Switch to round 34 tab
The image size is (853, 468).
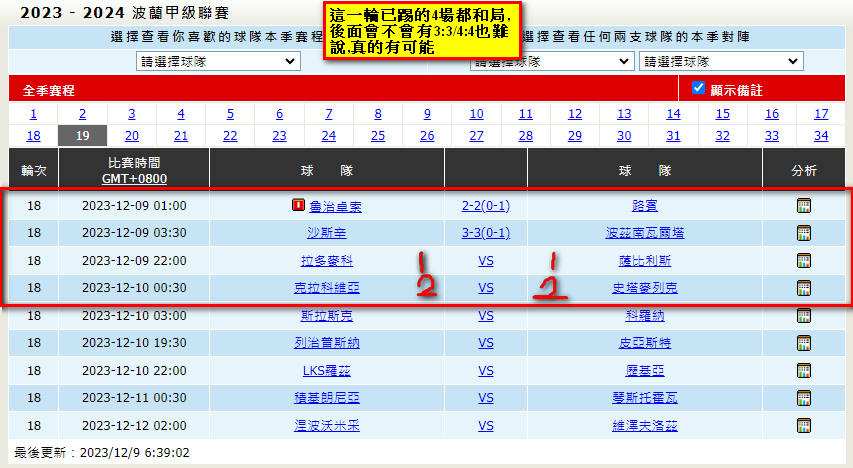coord(821,136)
